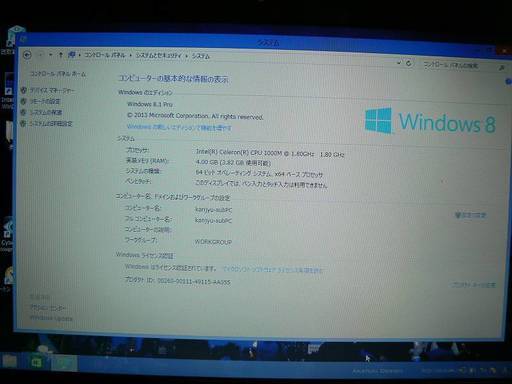Open the recent locations dropdown arrow
Image resolution: width=512 pixels, height=384 pixels.
(x=50, y=55)
